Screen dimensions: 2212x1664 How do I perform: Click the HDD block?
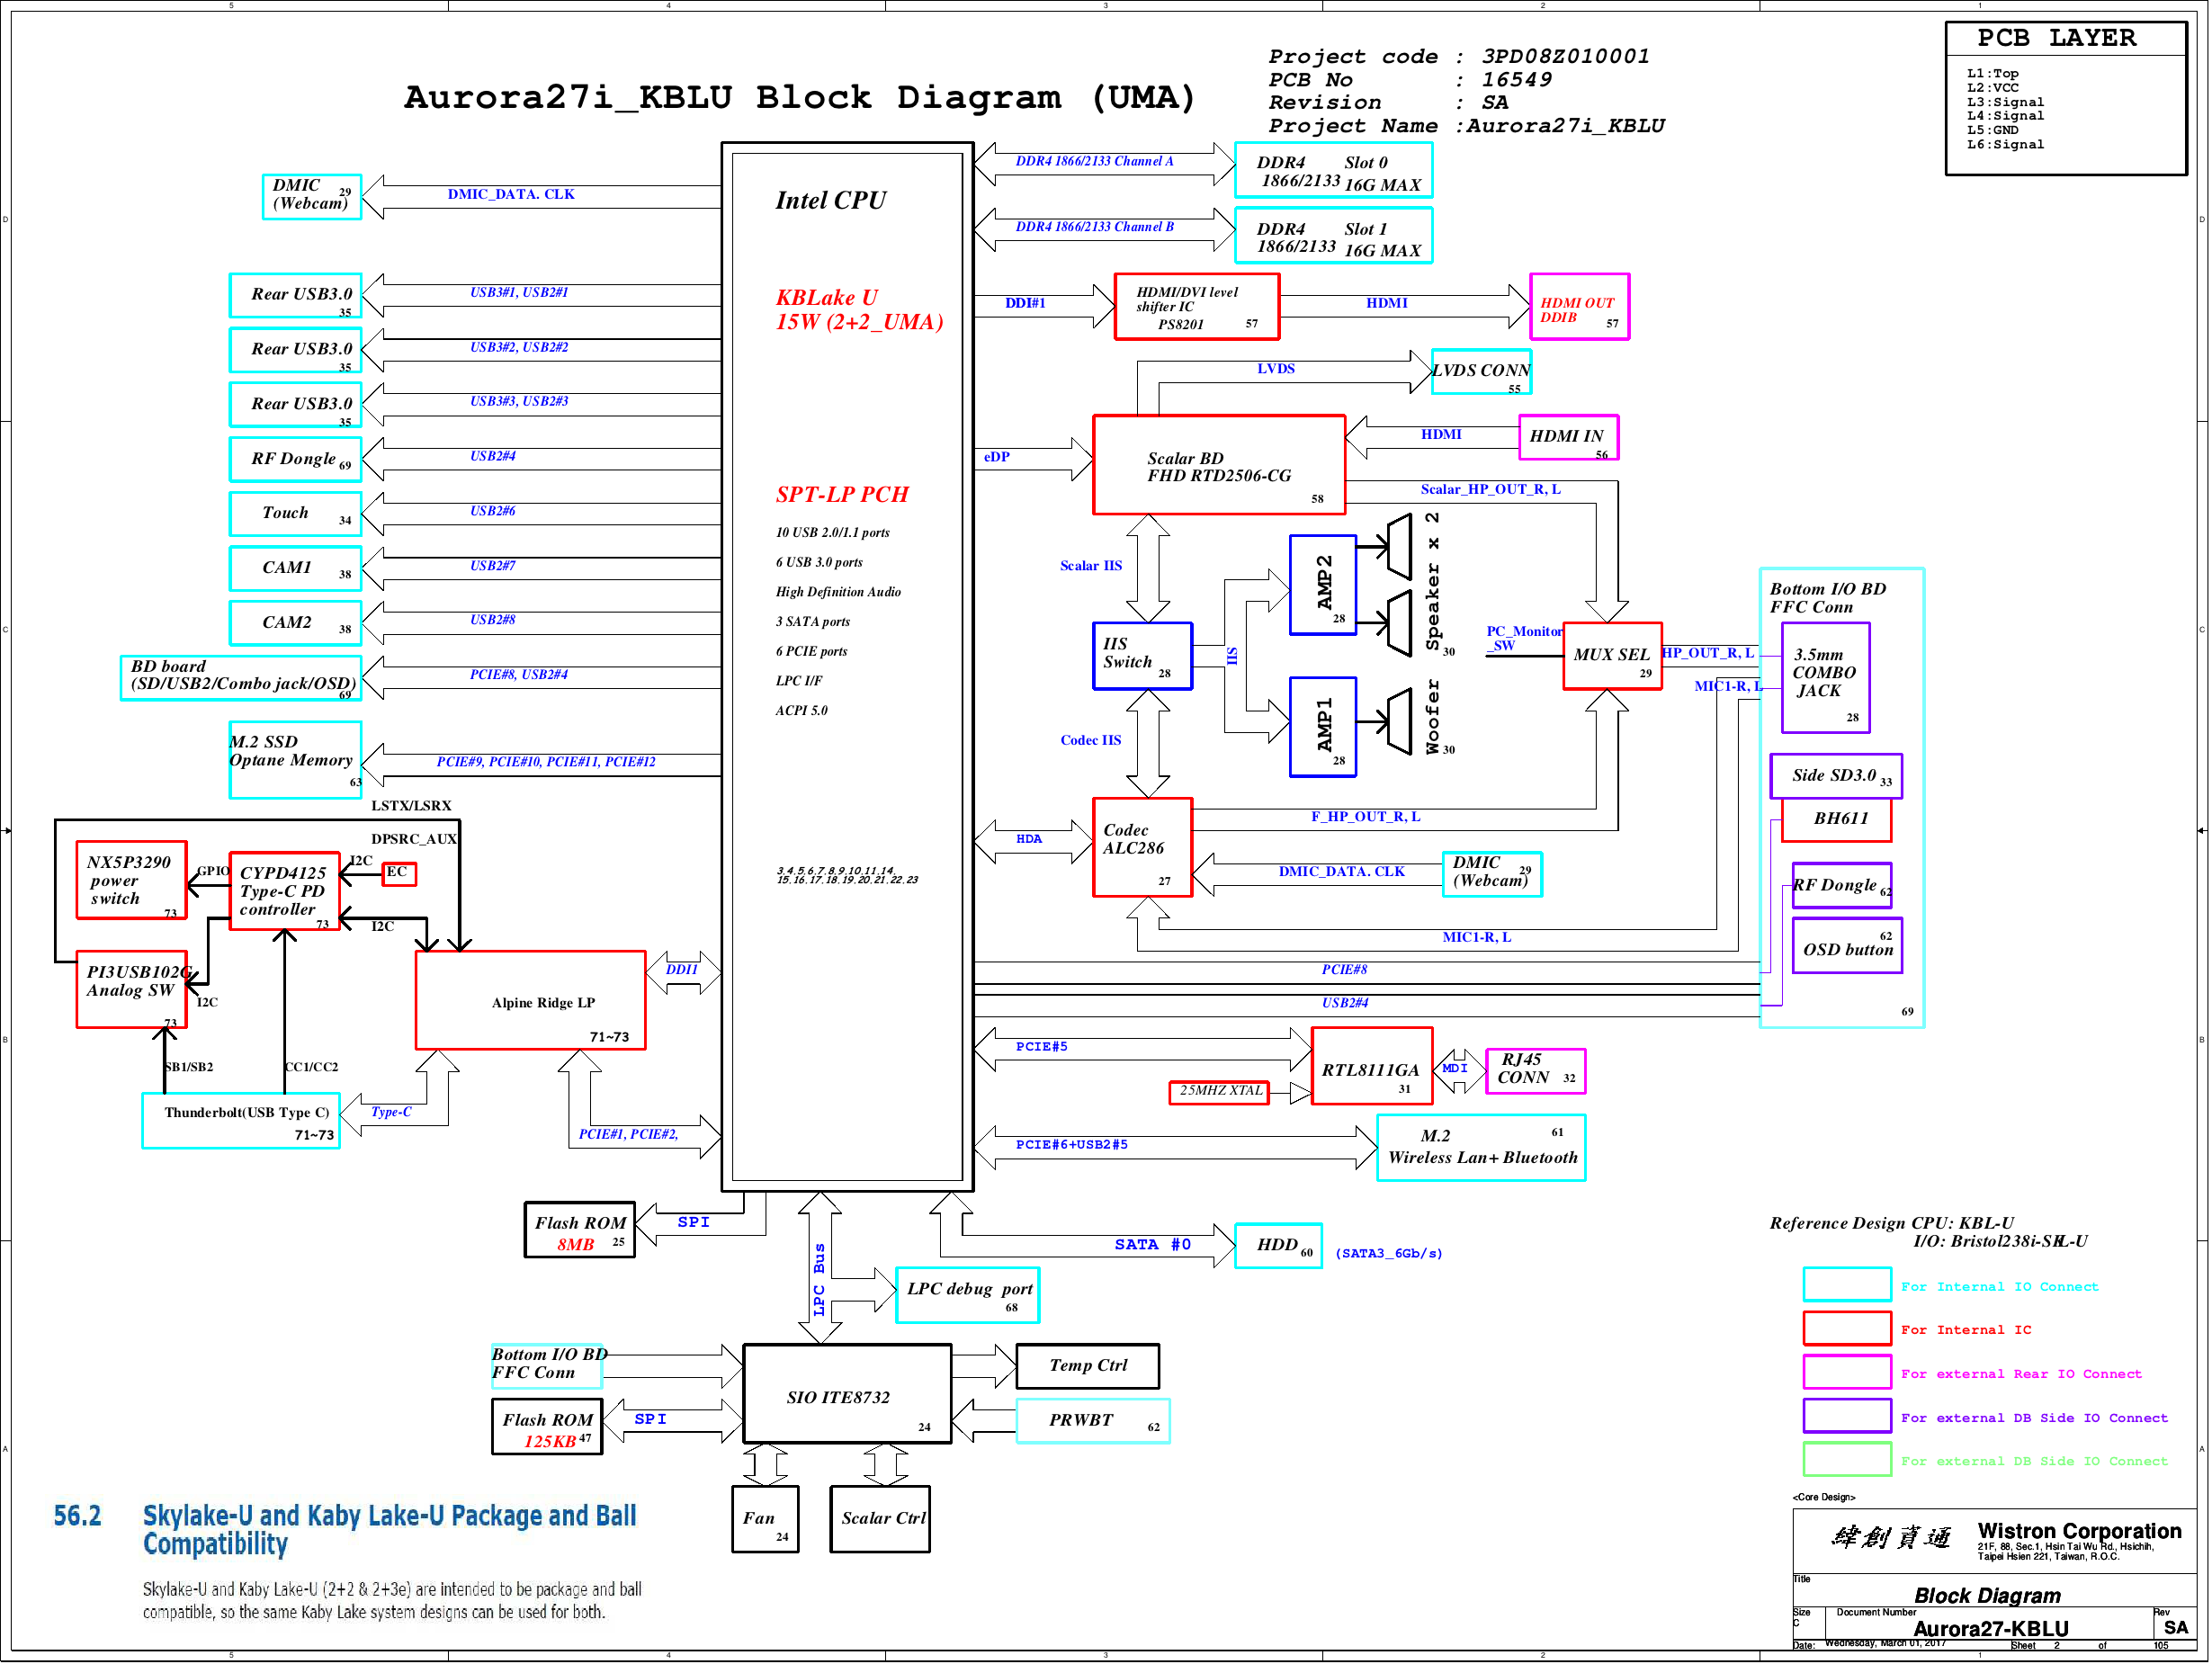(1279, 1246)
